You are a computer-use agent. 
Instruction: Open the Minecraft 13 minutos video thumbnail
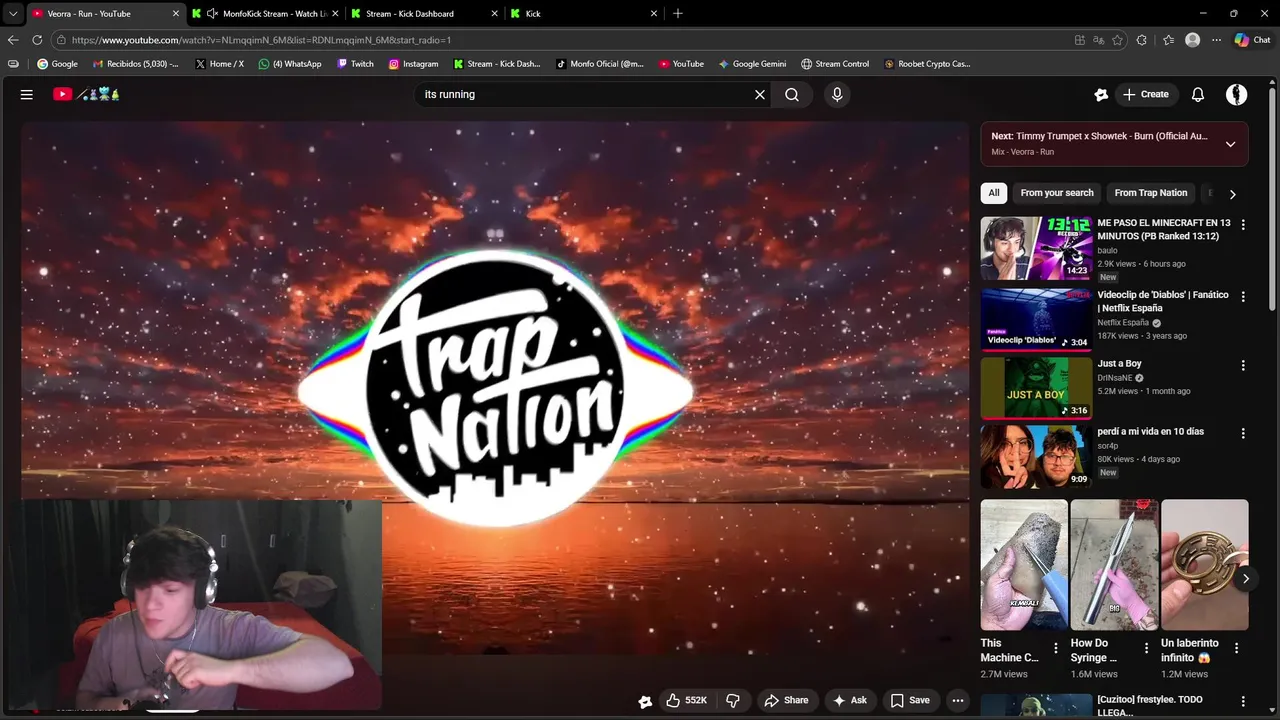point(1036,248)
